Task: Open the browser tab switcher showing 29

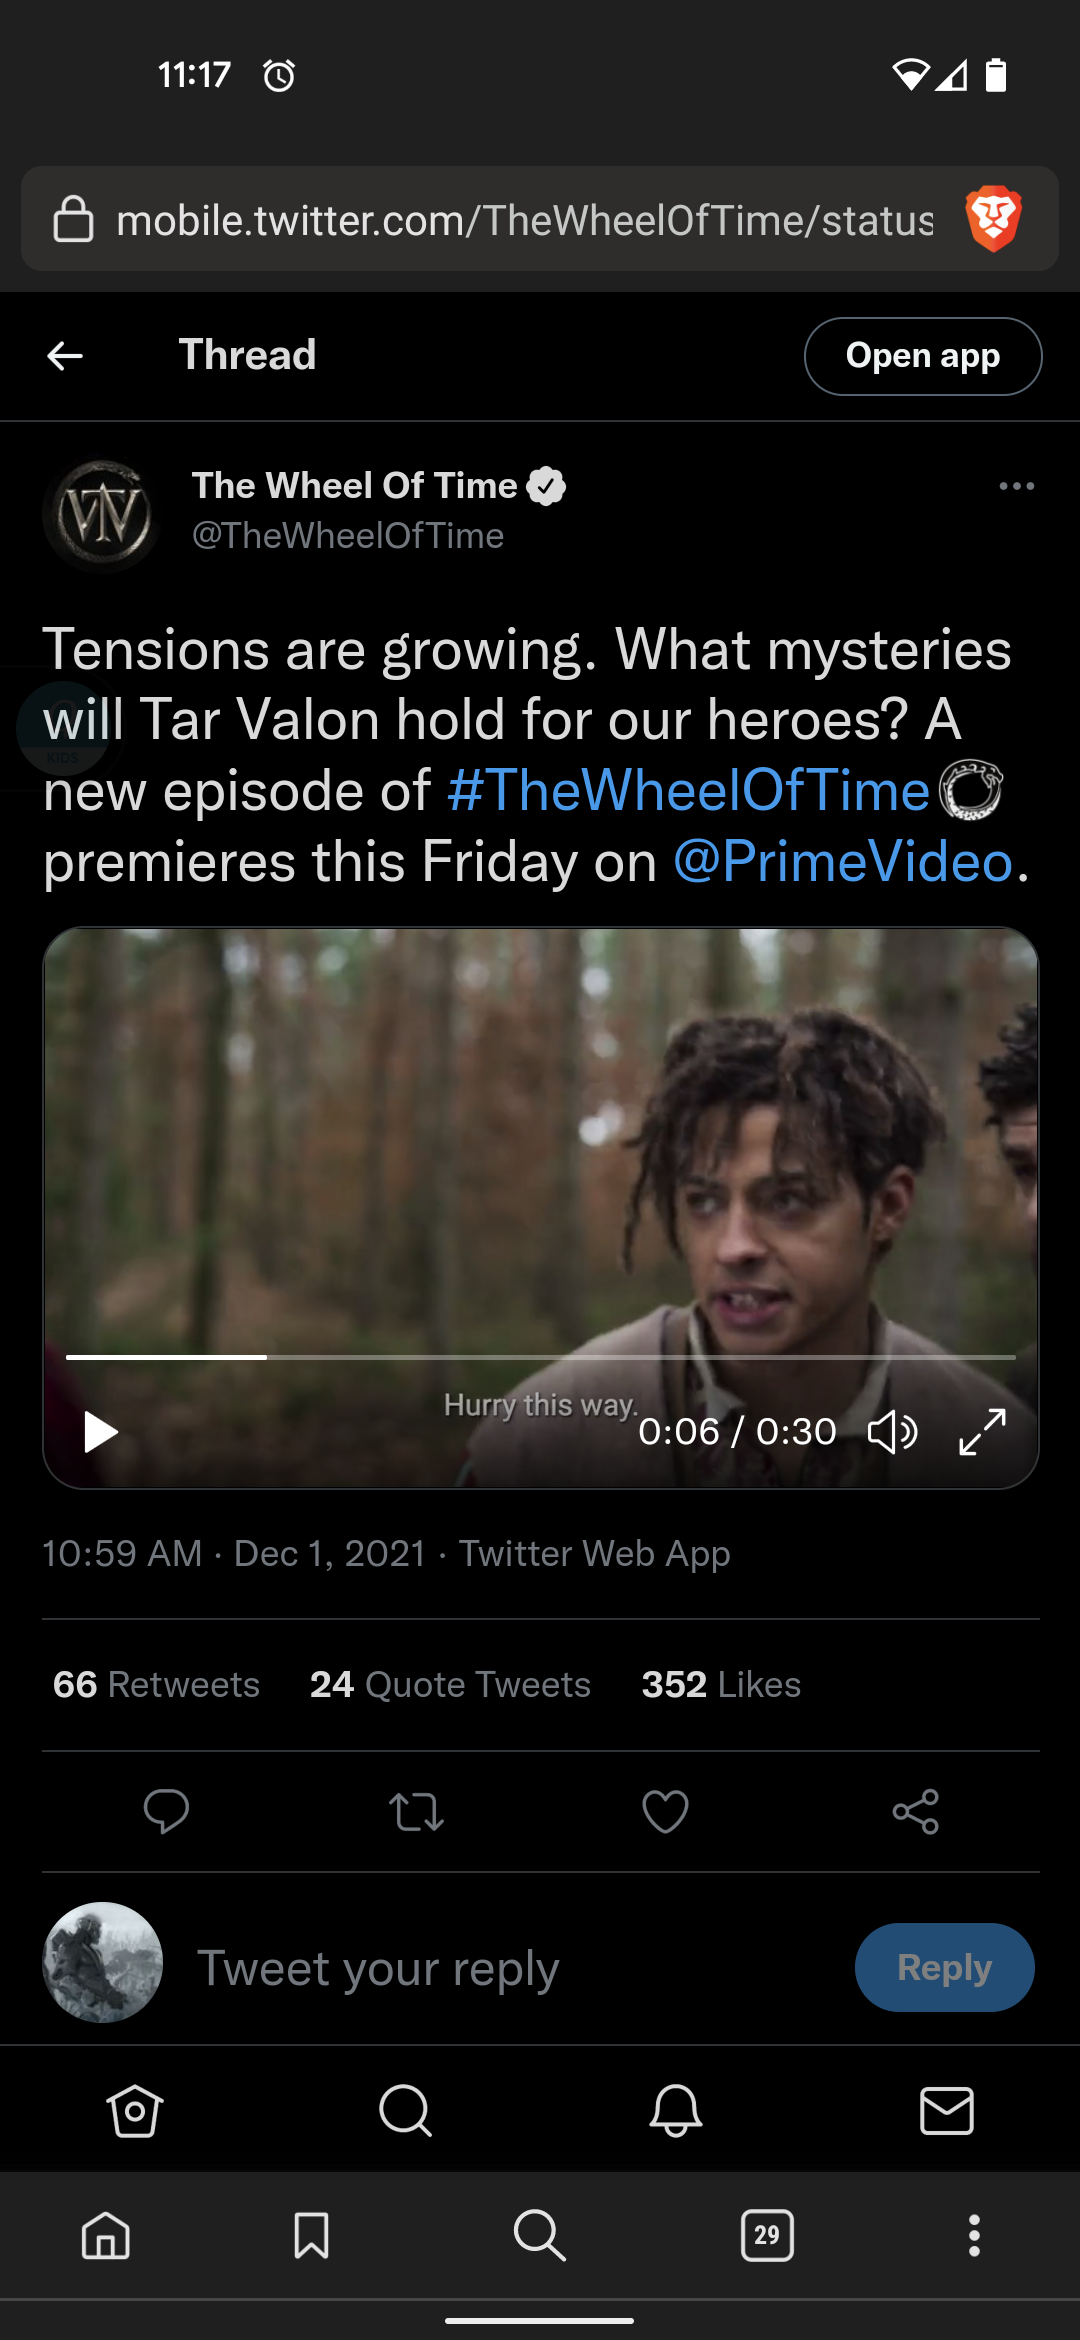Action: coord(767,2235)
